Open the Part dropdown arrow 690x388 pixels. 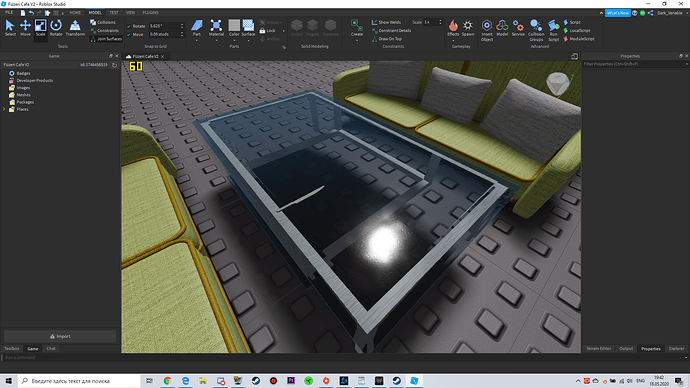click(197, 40)
